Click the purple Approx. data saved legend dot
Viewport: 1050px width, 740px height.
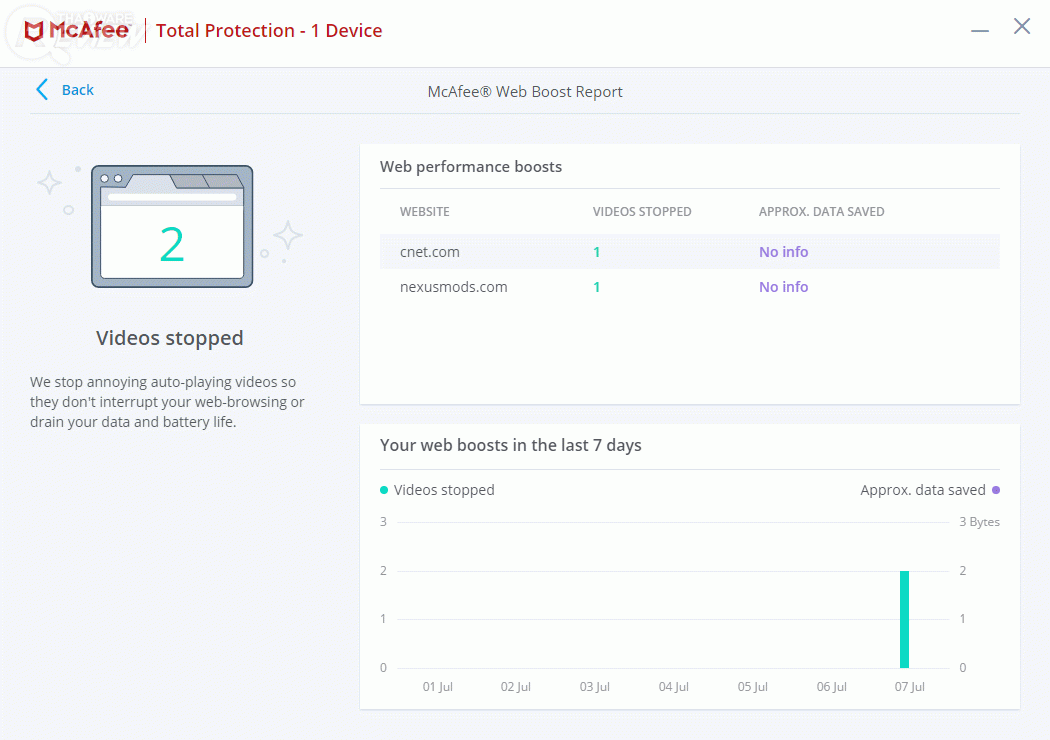tap(995, 490)
